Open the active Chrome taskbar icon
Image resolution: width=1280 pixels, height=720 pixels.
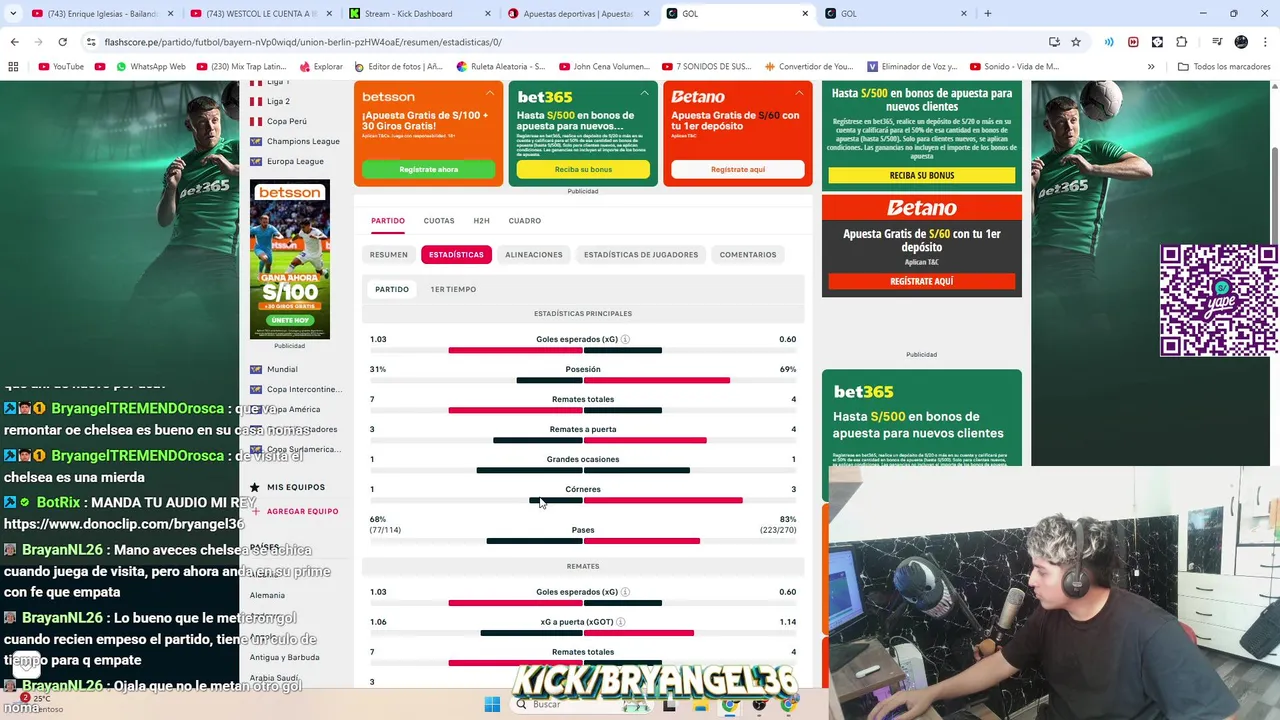[731, 704]
